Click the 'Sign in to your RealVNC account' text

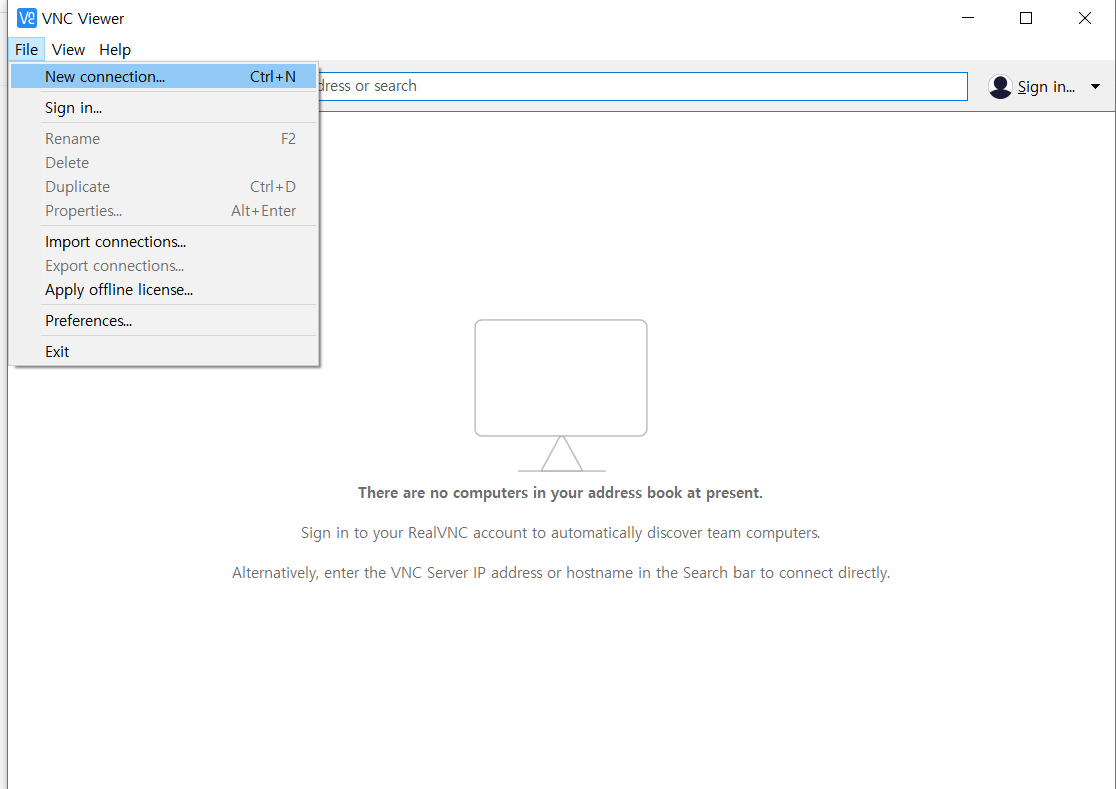coord(560,533)
